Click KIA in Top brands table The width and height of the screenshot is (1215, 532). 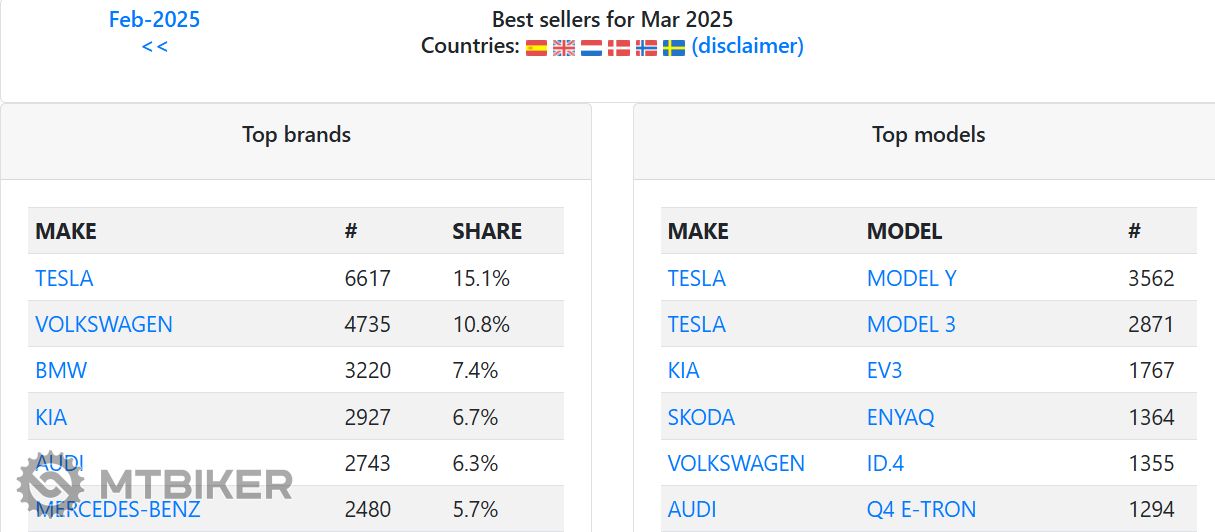(51, 417)
